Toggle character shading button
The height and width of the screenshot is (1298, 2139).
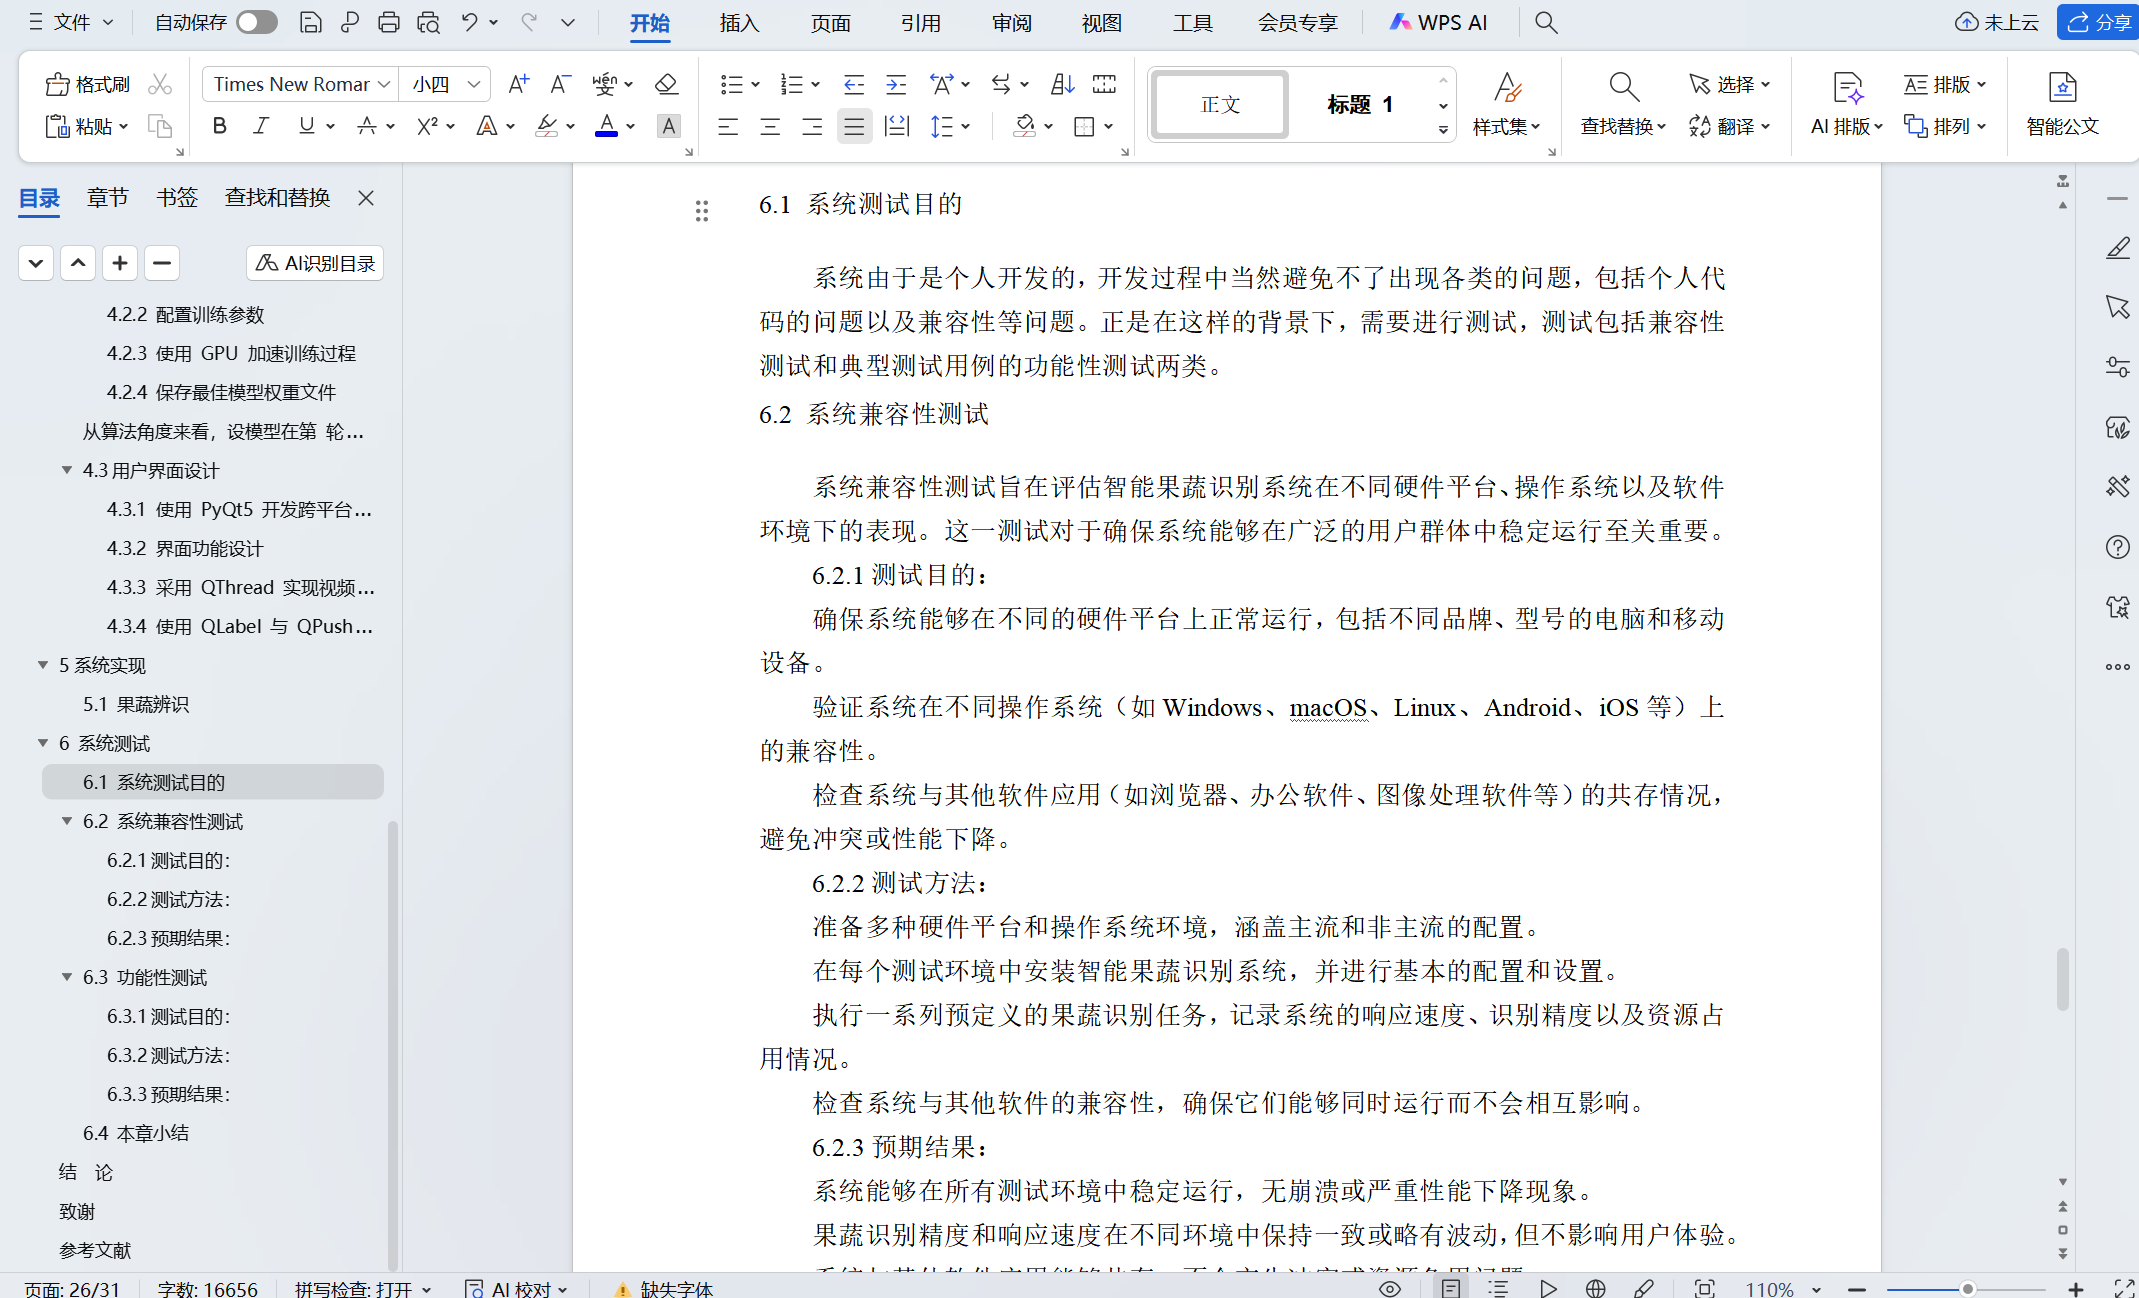click(x=668, y=126)
